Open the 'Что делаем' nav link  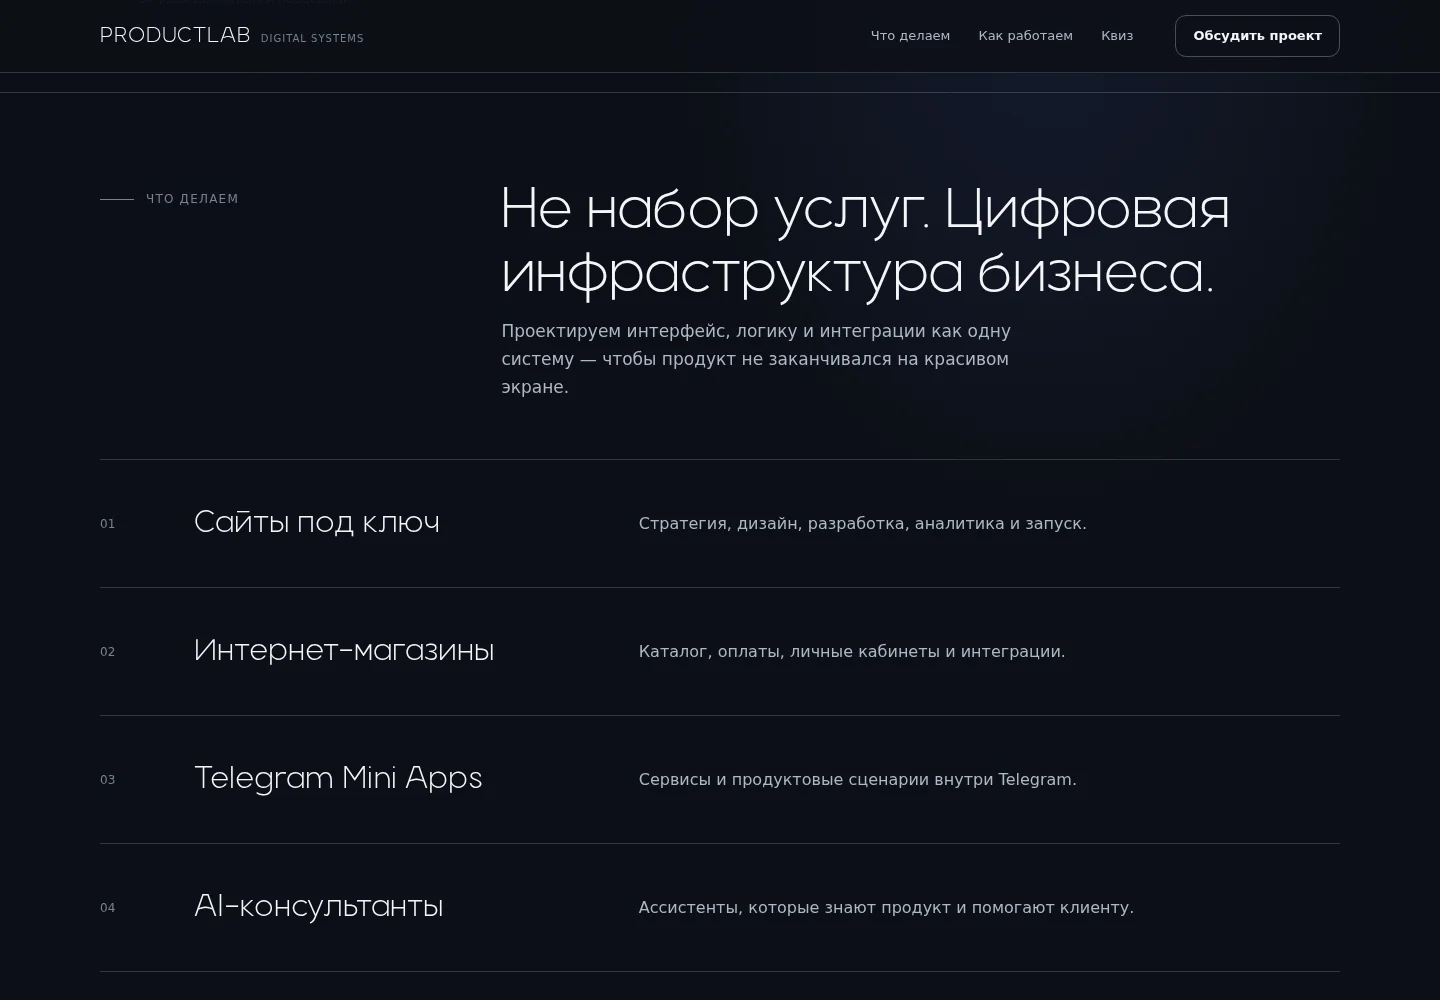pos(910,36)
